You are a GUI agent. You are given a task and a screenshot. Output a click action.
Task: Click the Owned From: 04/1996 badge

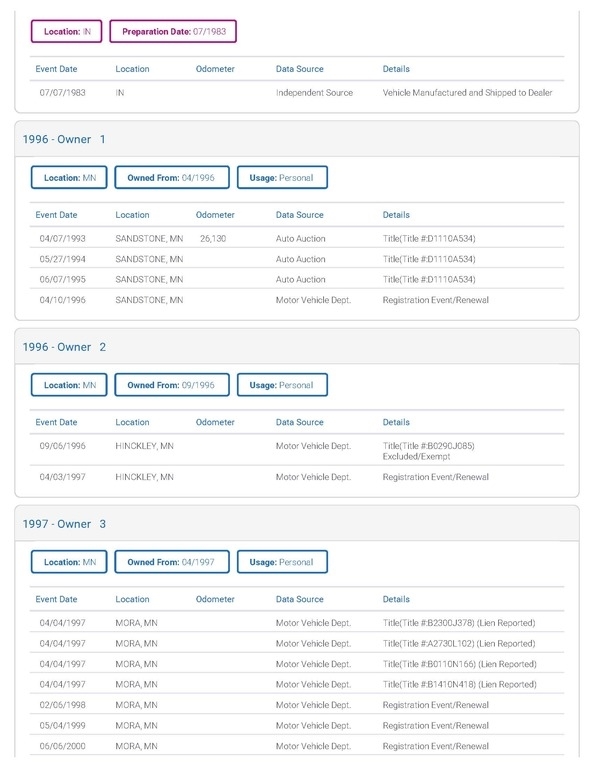click(x=172, y=177)
